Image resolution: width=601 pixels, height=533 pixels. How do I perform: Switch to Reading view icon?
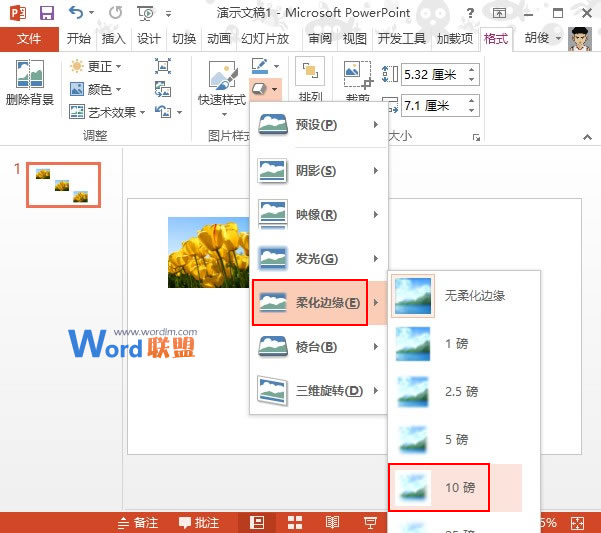[x=332, y=523]
